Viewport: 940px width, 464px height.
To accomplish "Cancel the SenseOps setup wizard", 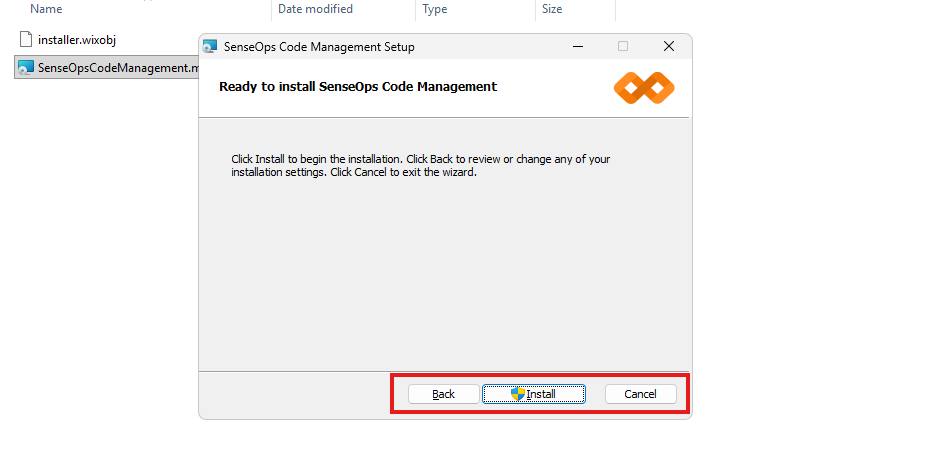I will pos(640,394).
